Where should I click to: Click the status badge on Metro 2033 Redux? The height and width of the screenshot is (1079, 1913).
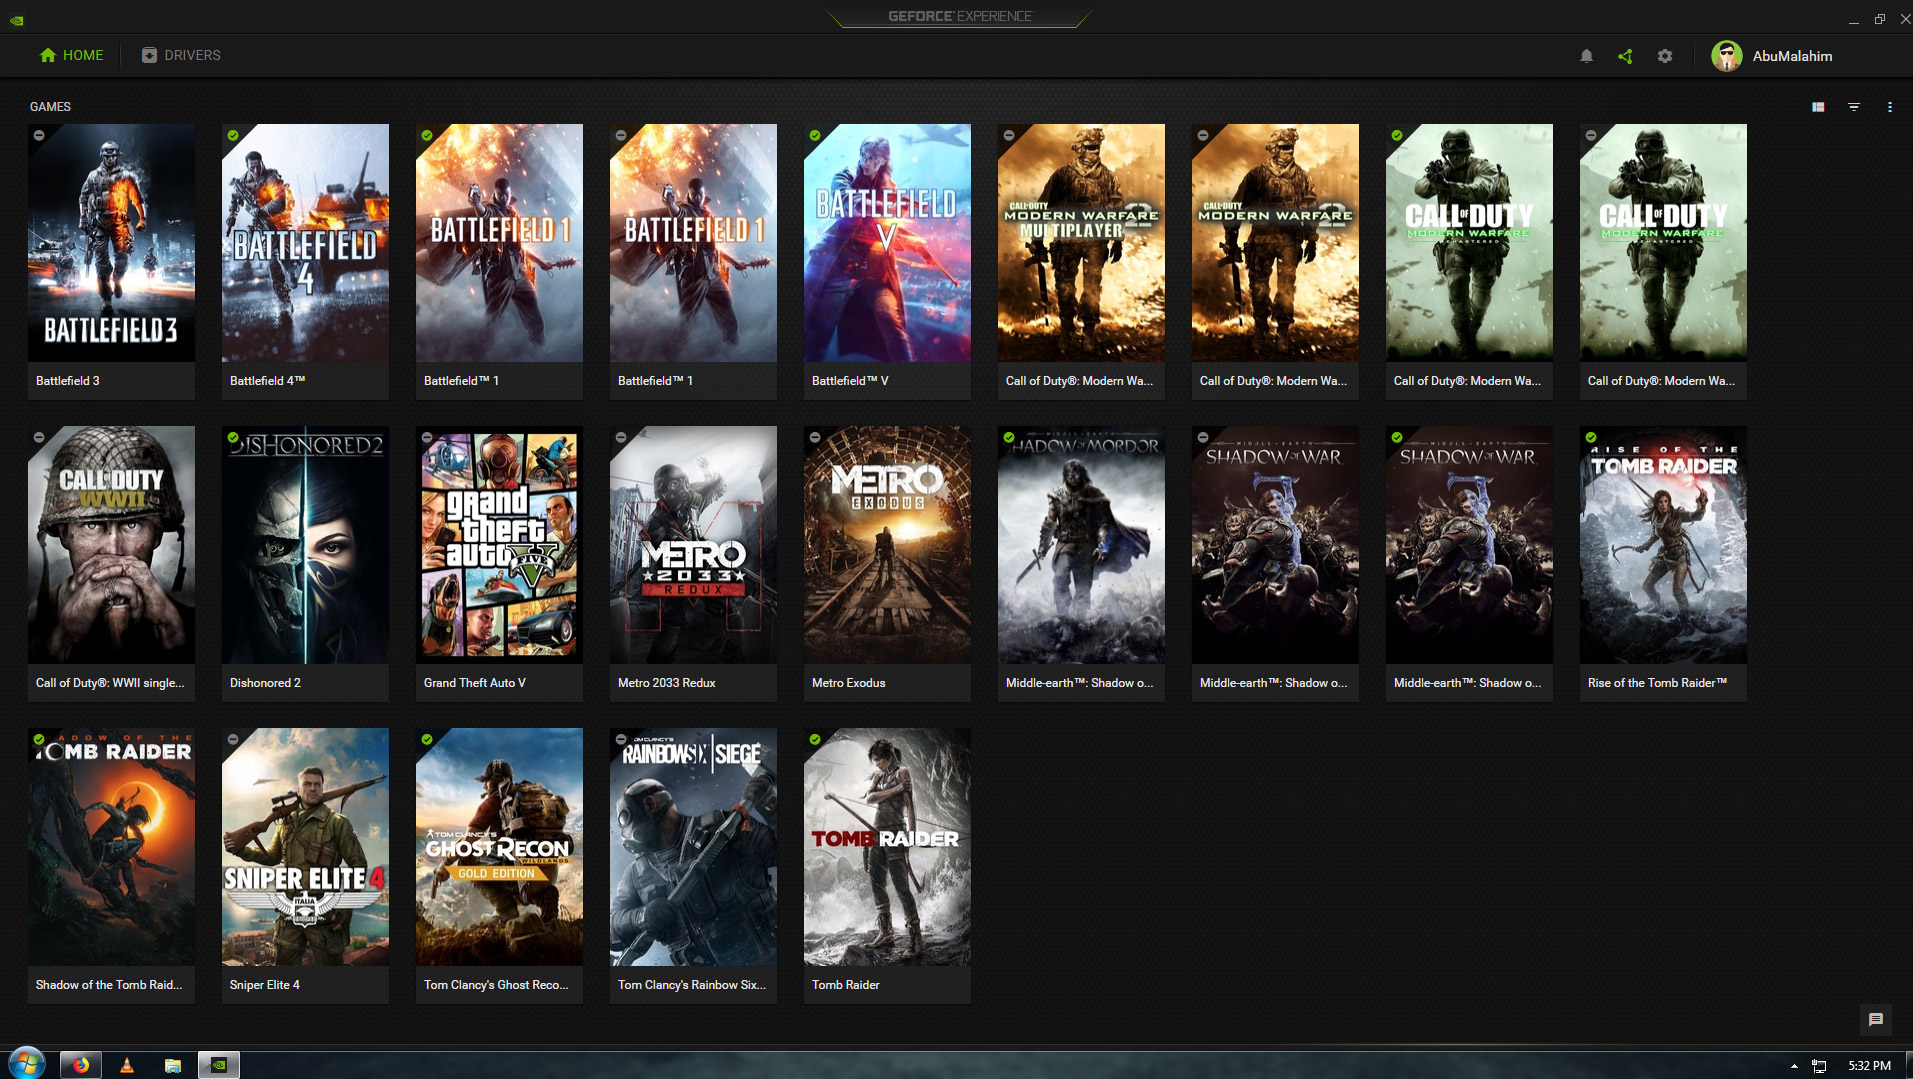click(621, 437)
